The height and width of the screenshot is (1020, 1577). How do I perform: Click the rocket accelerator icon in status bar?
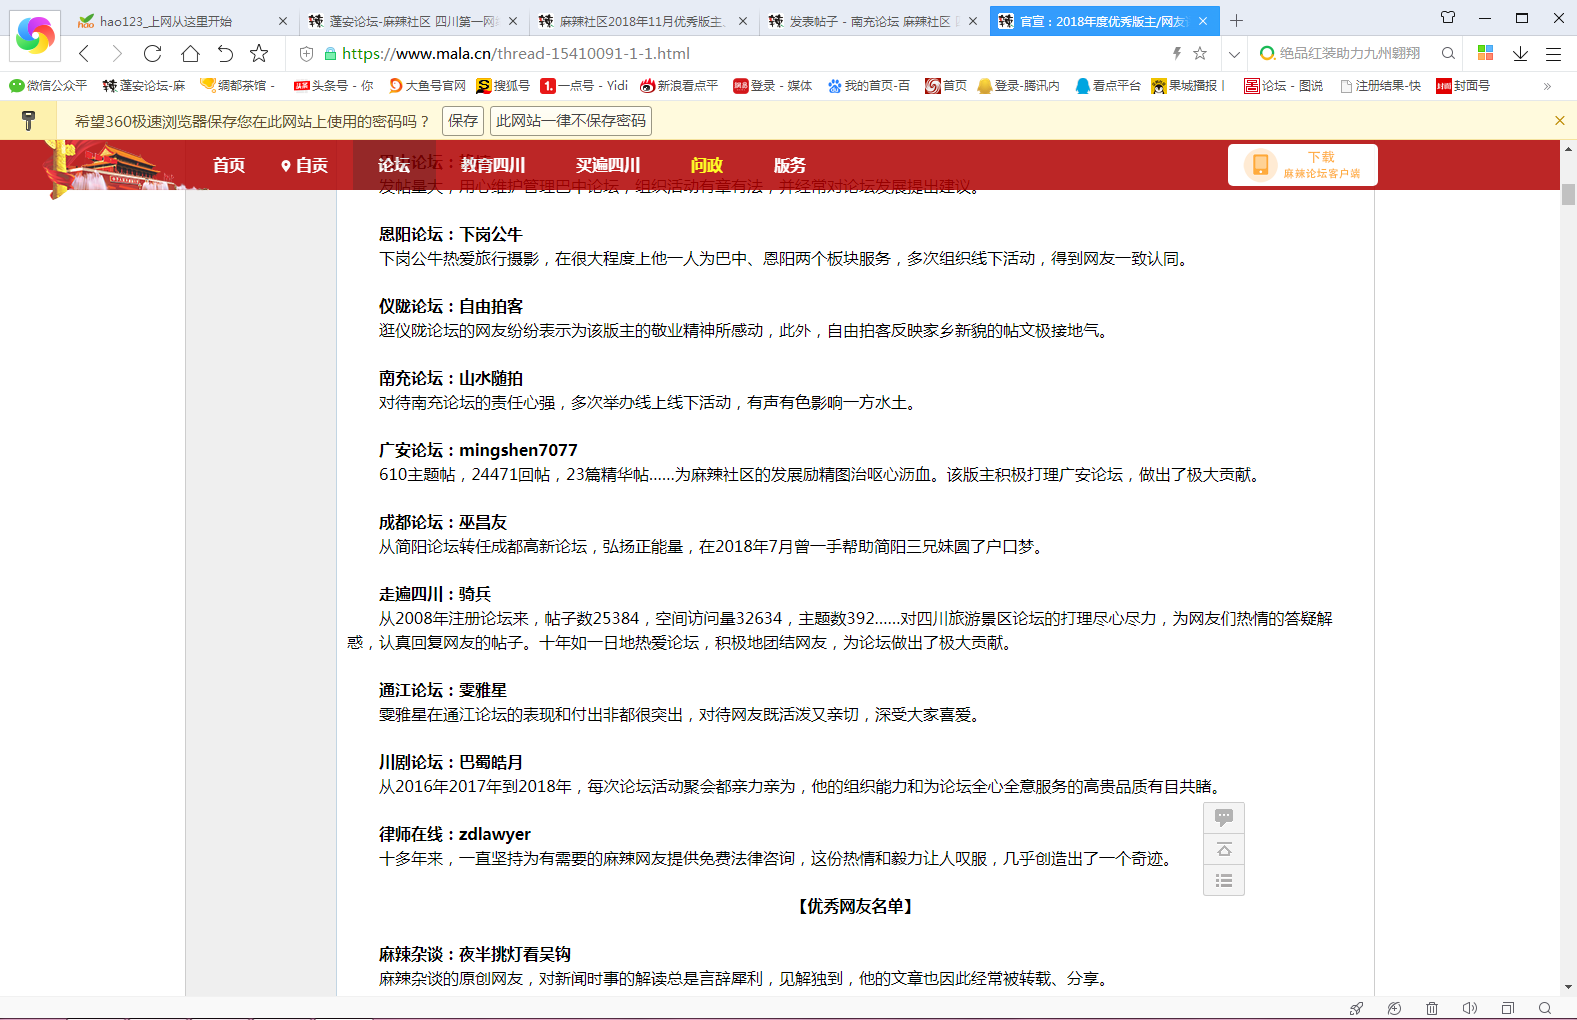[1356, 1008]
